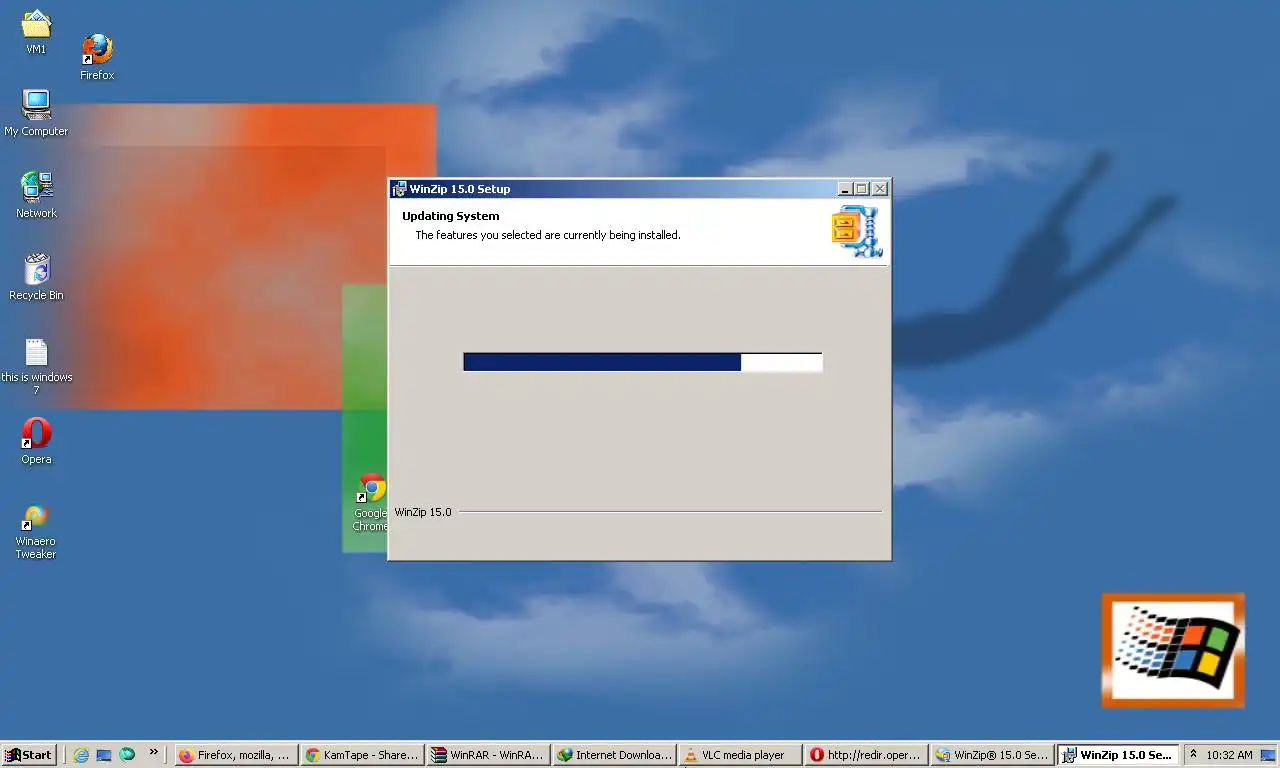Open My Computer desktop icon

(36, 113)
